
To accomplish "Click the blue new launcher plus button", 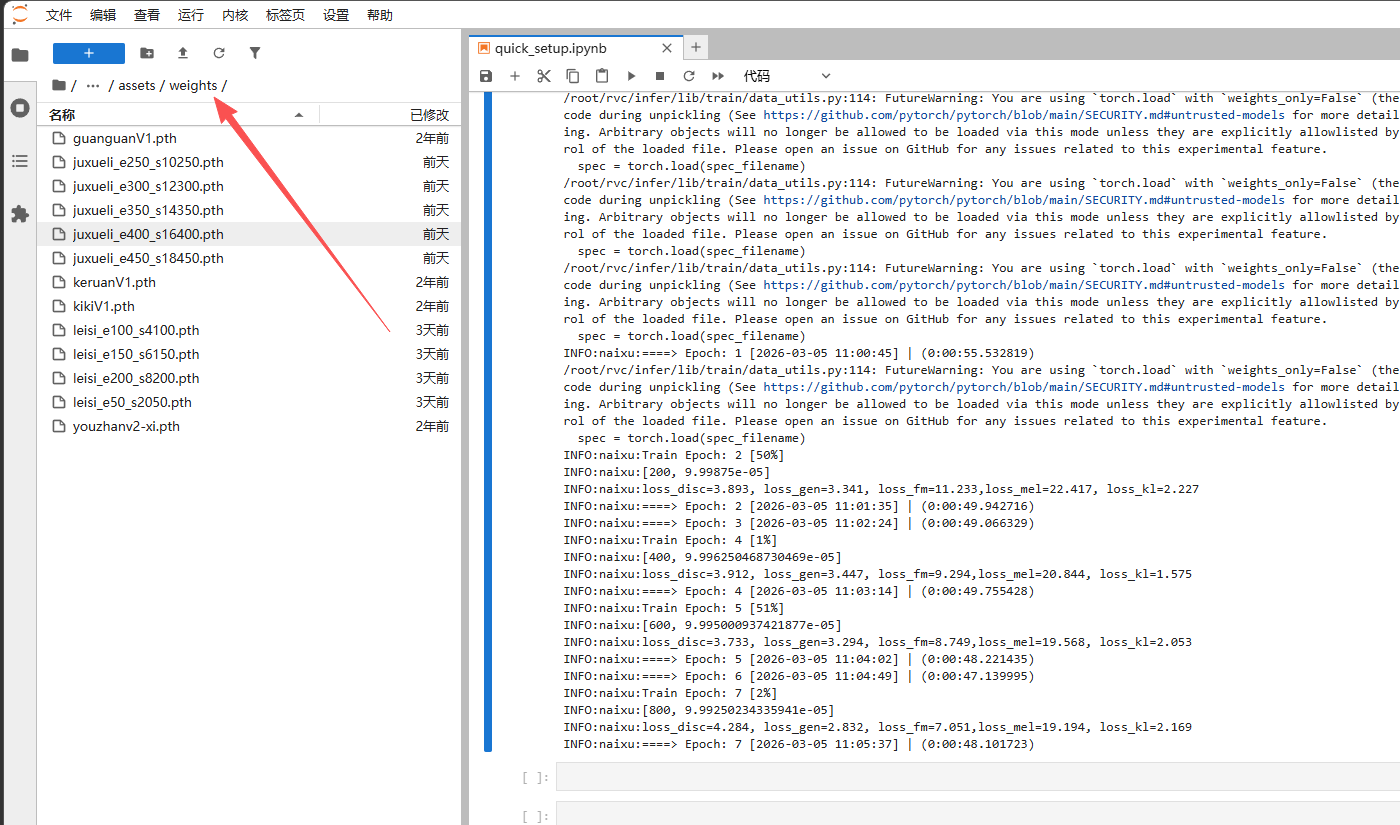I will [x=89, y=53].
